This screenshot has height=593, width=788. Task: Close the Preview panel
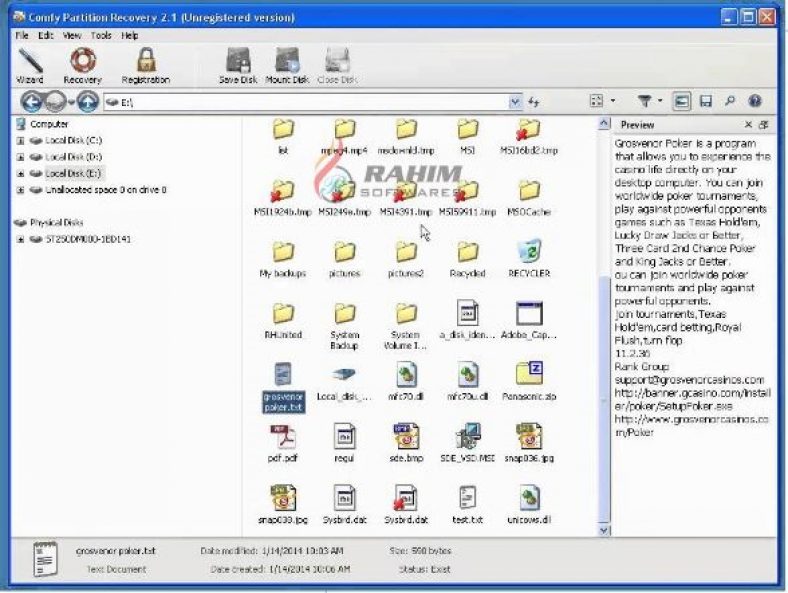[748, 125]
